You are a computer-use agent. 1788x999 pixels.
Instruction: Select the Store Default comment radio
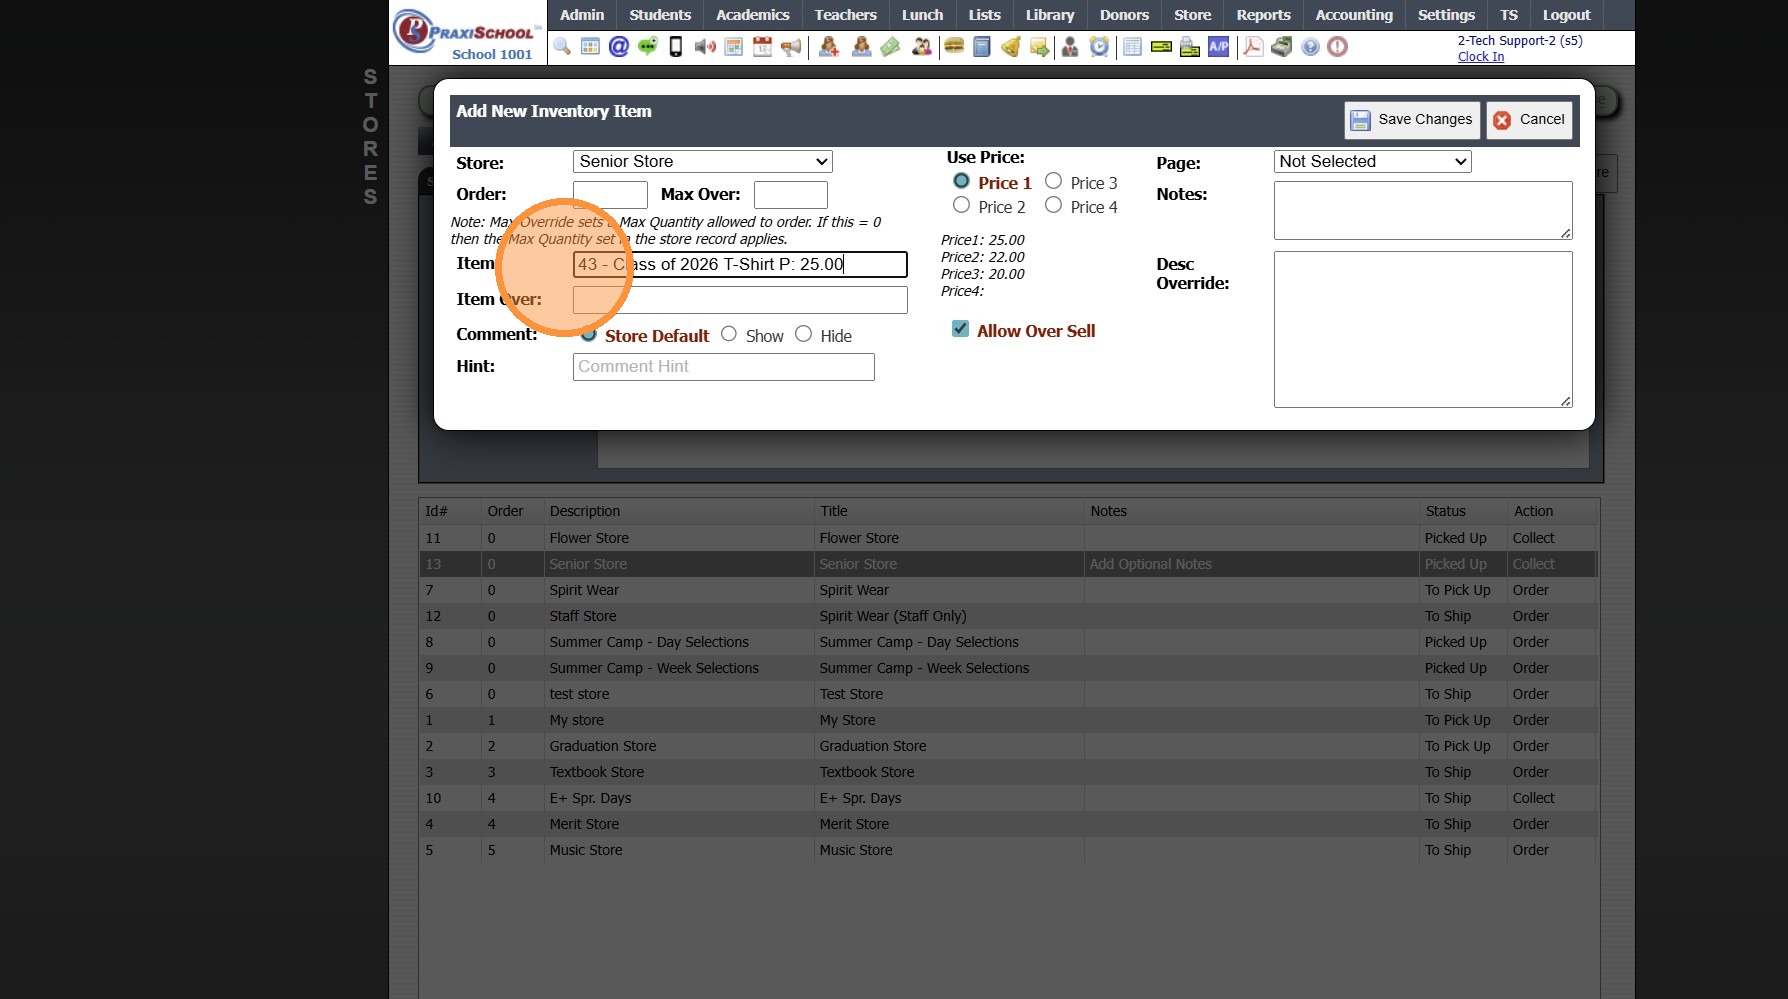(588, 334)
